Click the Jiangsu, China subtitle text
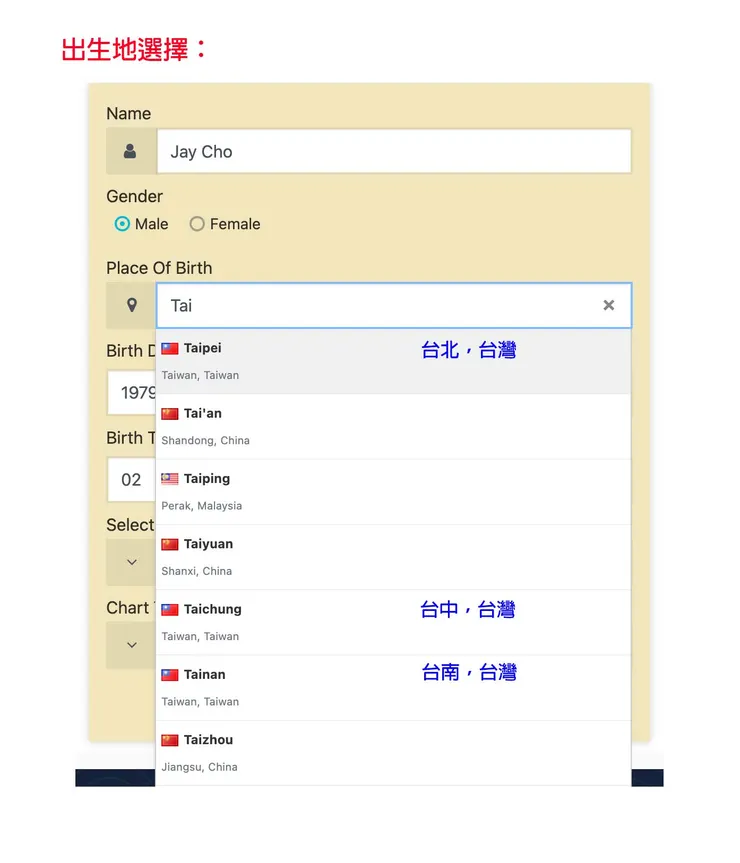 click(x=199, y=767)
